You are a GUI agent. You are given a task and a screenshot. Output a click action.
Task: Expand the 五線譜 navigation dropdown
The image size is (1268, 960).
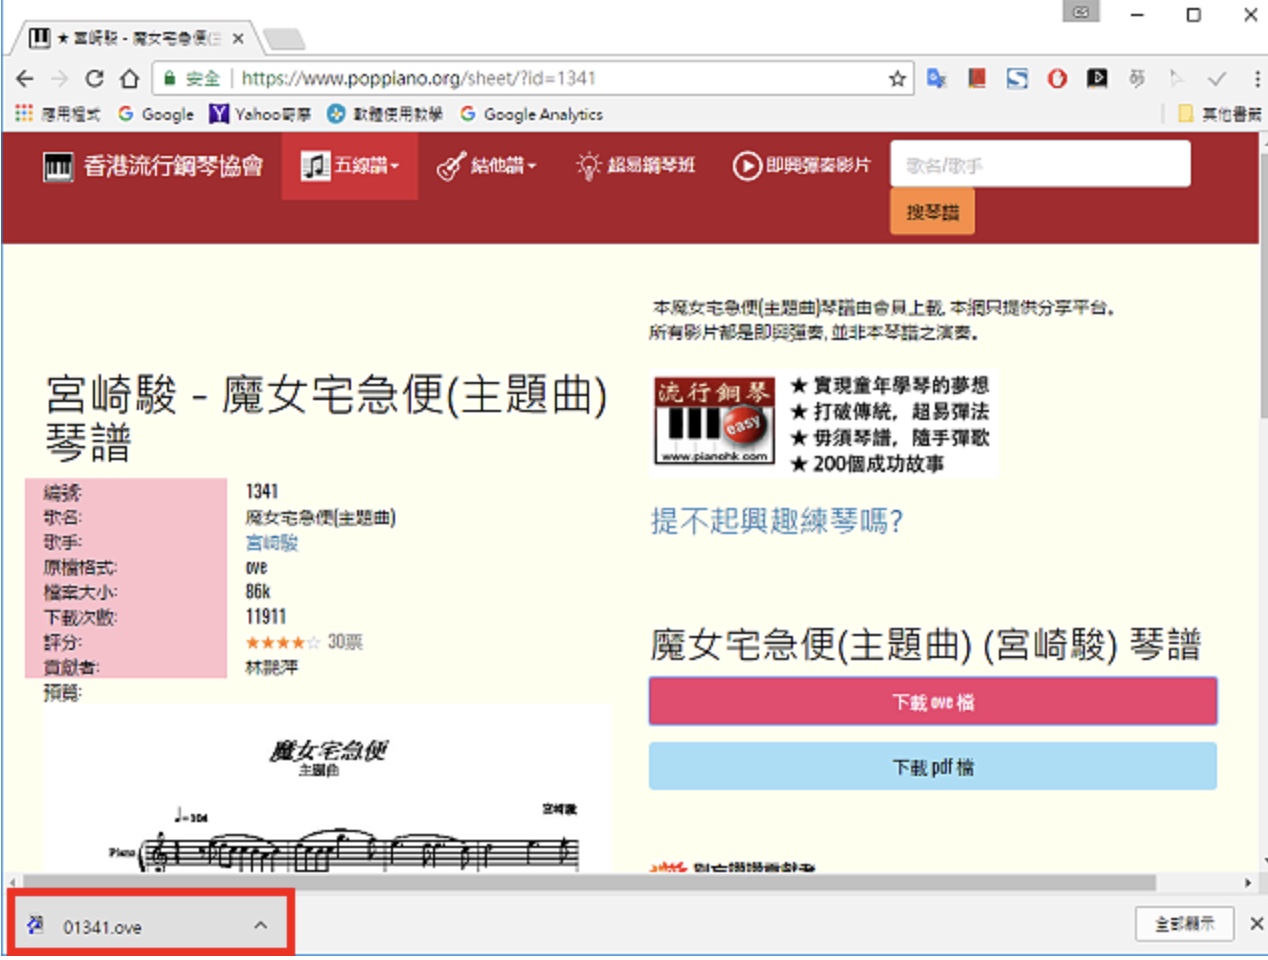point(350,166)
